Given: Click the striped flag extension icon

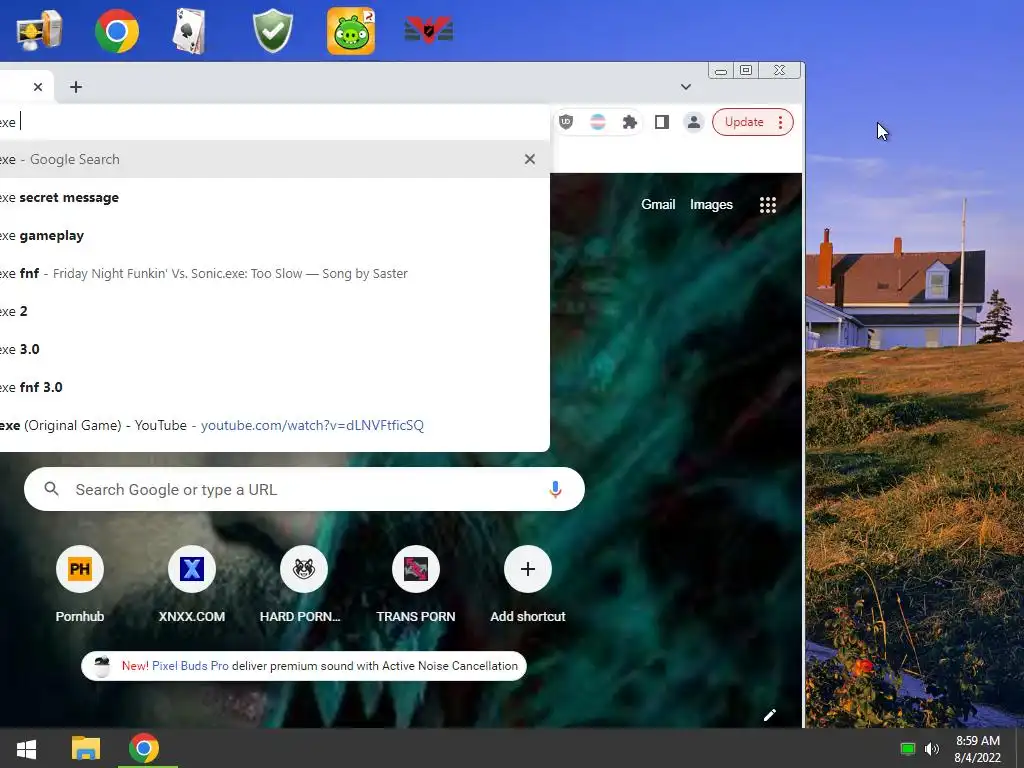Looking at the screenshot, I should pyautogui.click(x=598, y=122).
